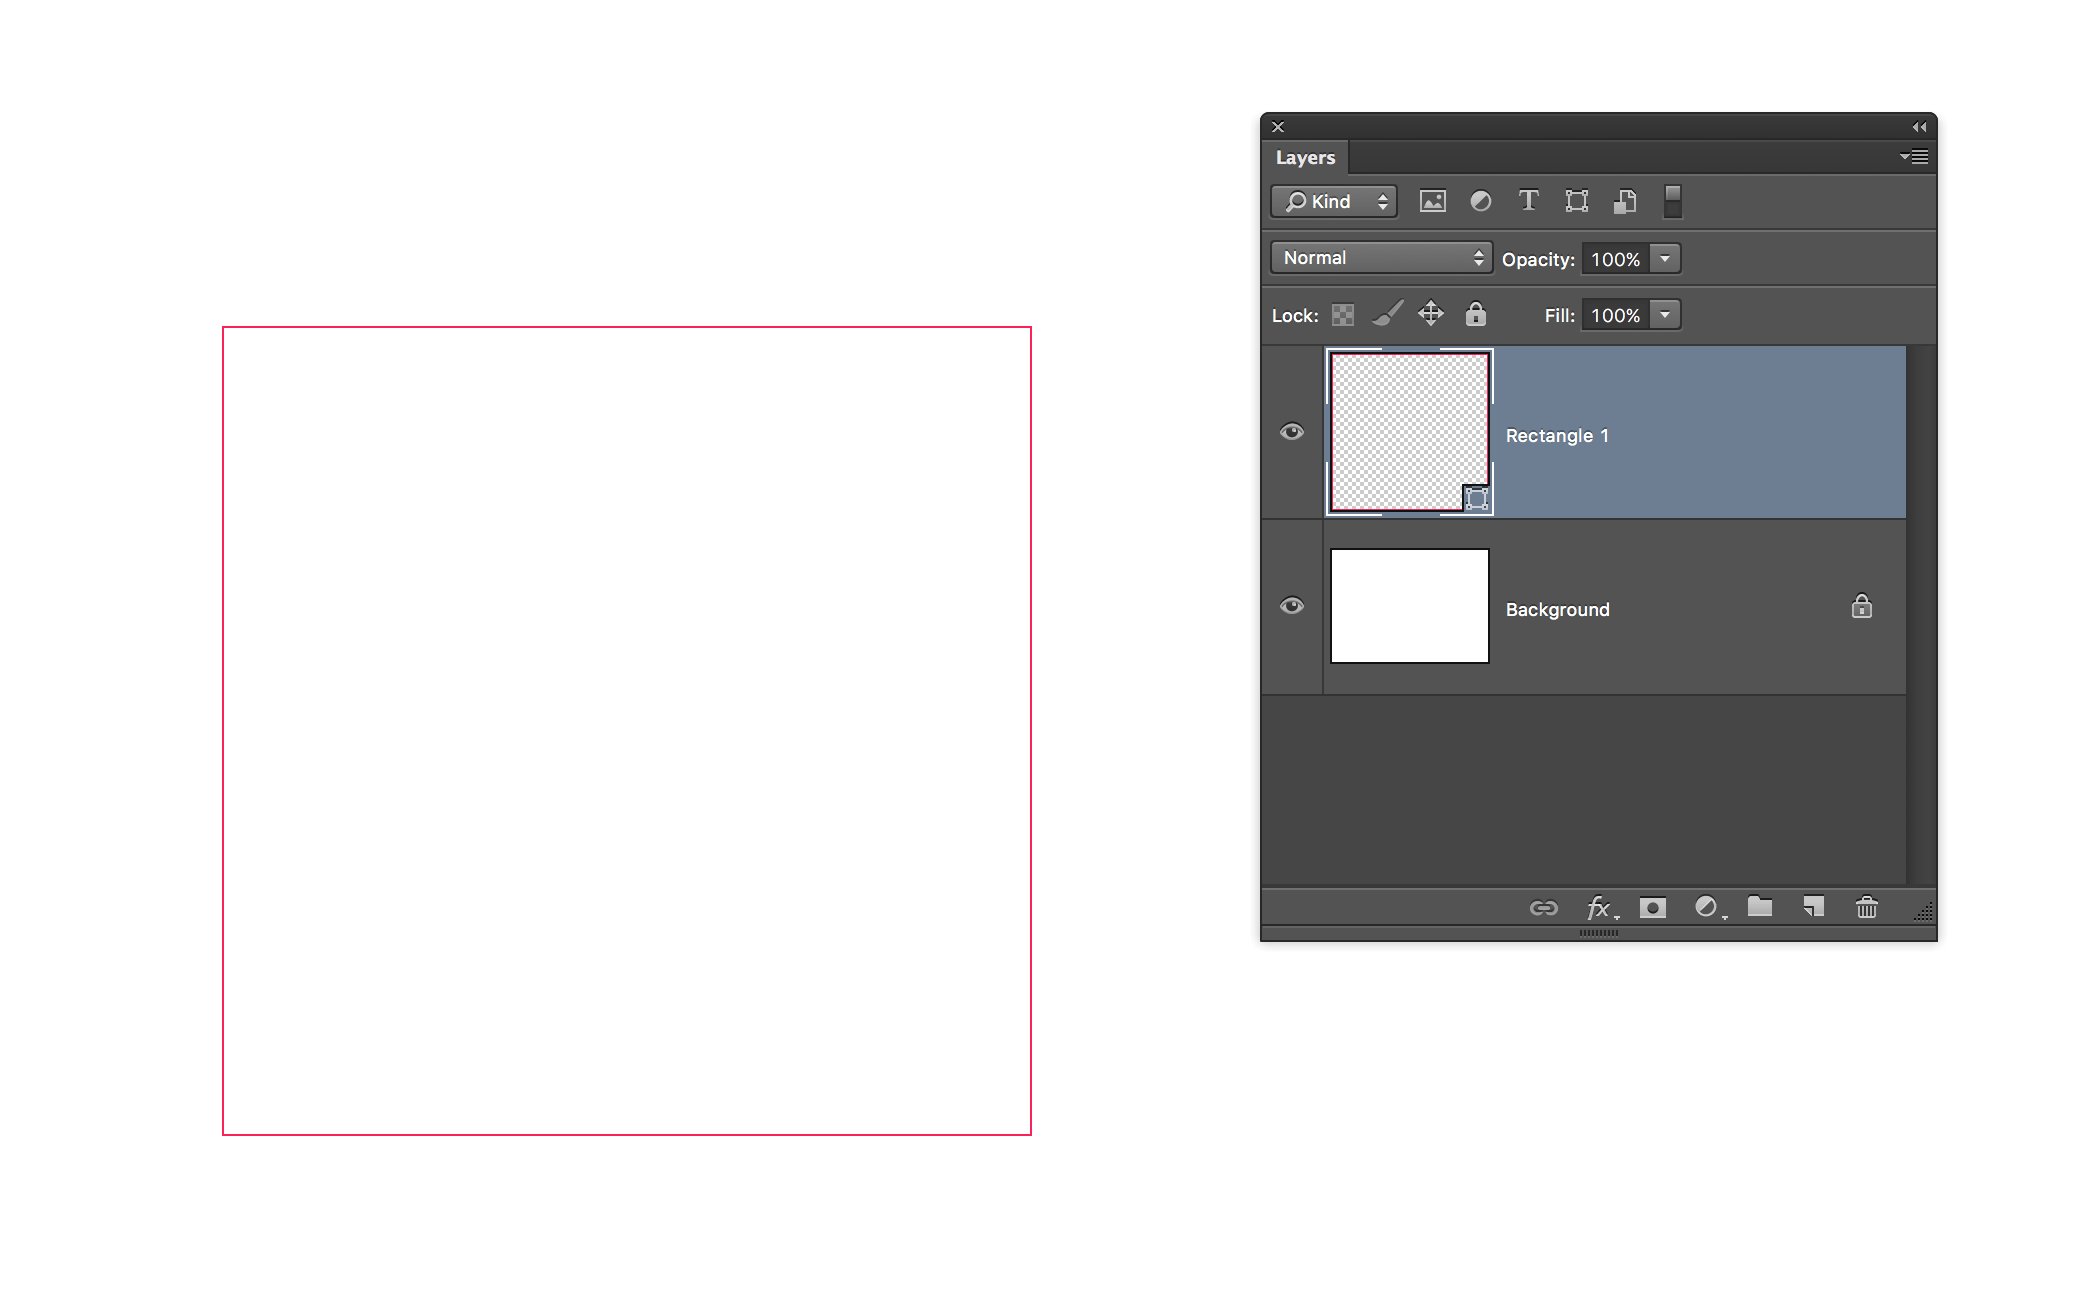The width and height of the screenshot is (2080, 1290).
Task: Switch to the Layers tab
Action: click(x=1305, y=157)
